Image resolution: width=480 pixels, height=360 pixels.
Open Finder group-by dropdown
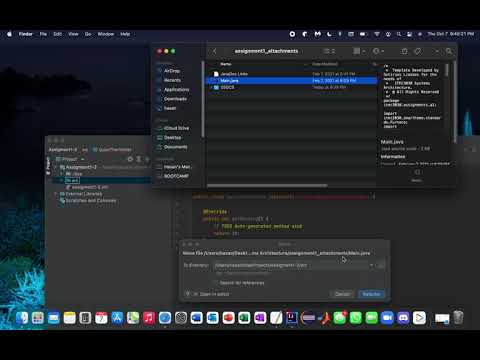pyautogui.click(x=359, y=51)
